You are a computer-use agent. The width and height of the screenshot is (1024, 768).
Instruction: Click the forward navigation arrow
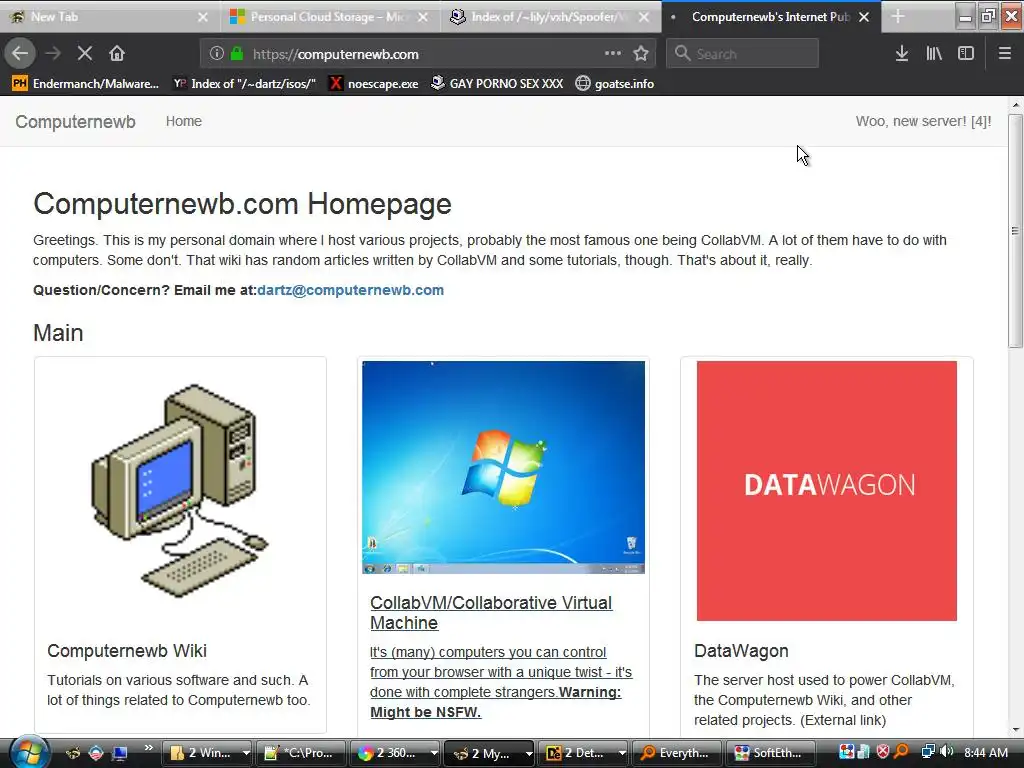click(x=54, y=54)
